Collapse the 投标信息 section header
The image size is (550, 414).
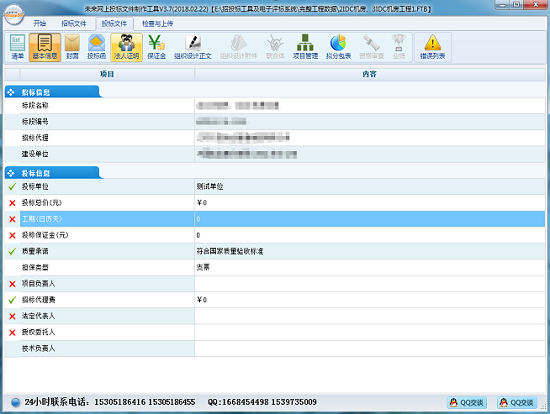click(x=53, y=173)
